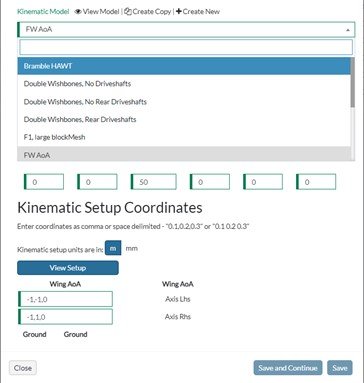Click the Save button
This screenshot has width=364, height=383.
point(340,368)
